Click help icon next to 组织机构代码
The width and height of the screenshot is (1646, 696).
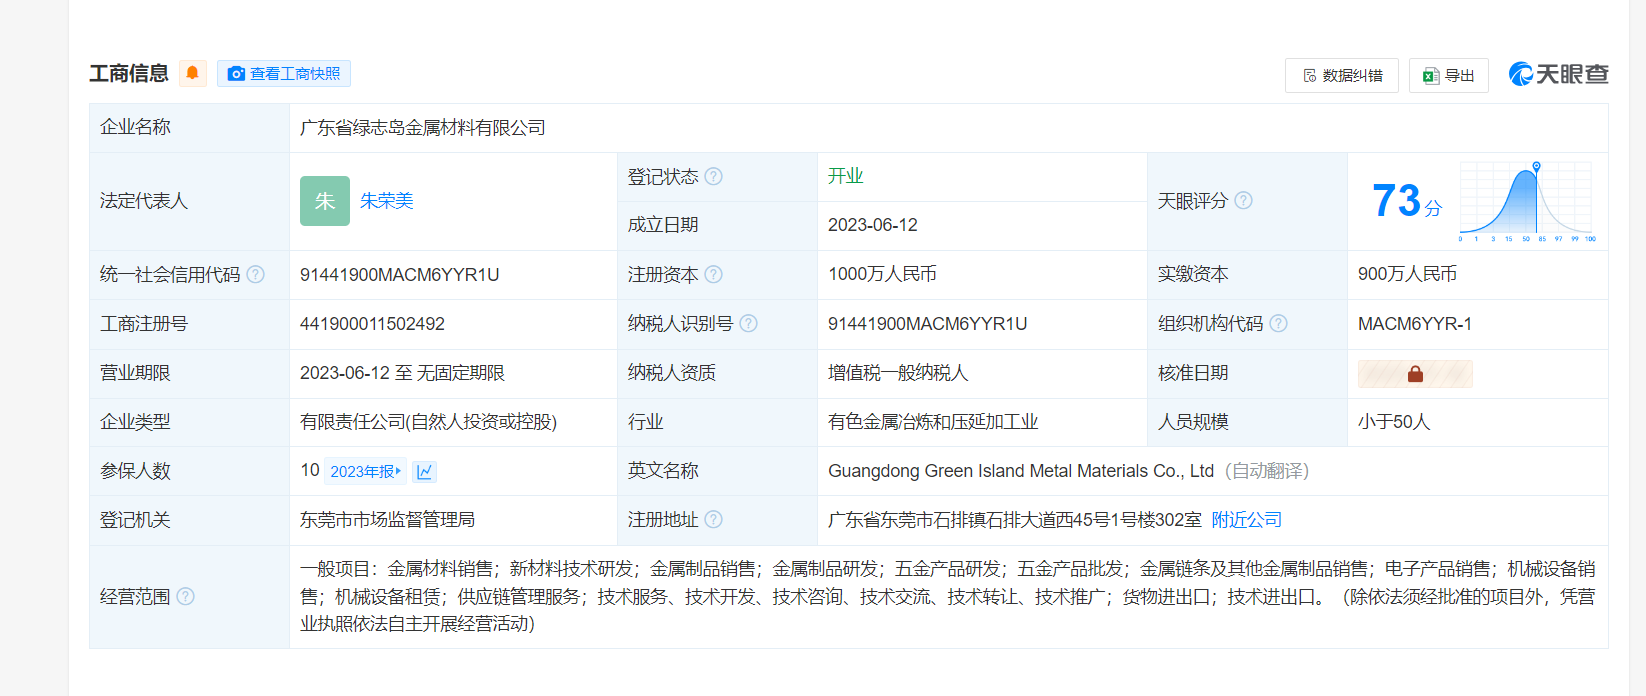pyautogui.click(x=1278, y=323)
